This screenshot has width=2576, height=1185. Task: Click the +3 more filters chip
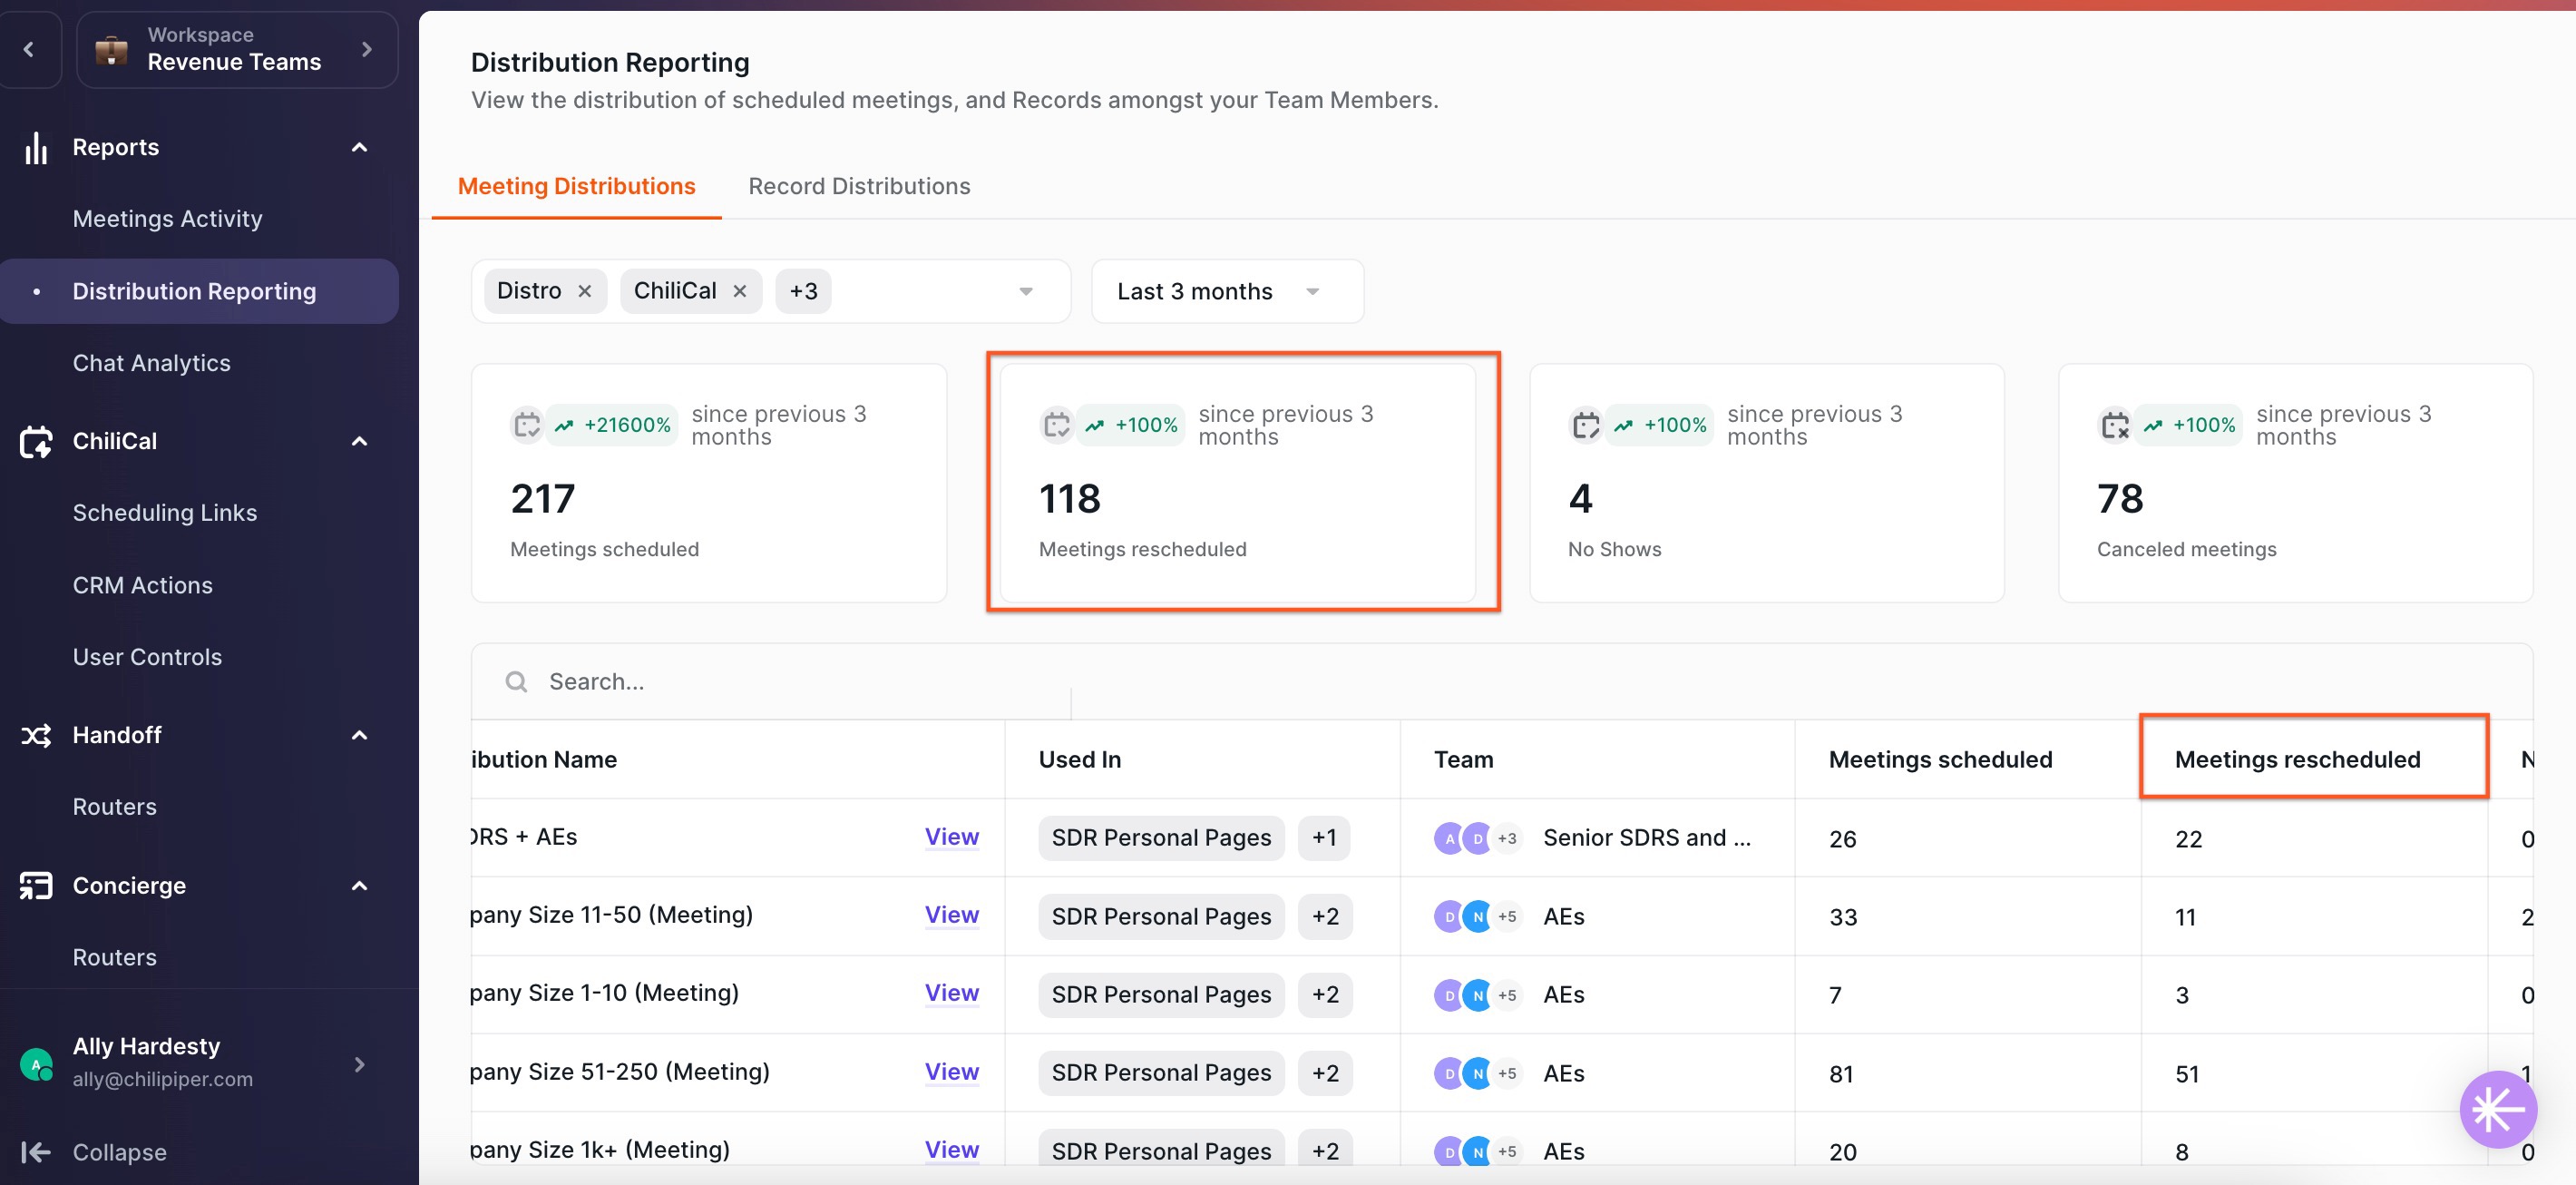tap(803, 291)
